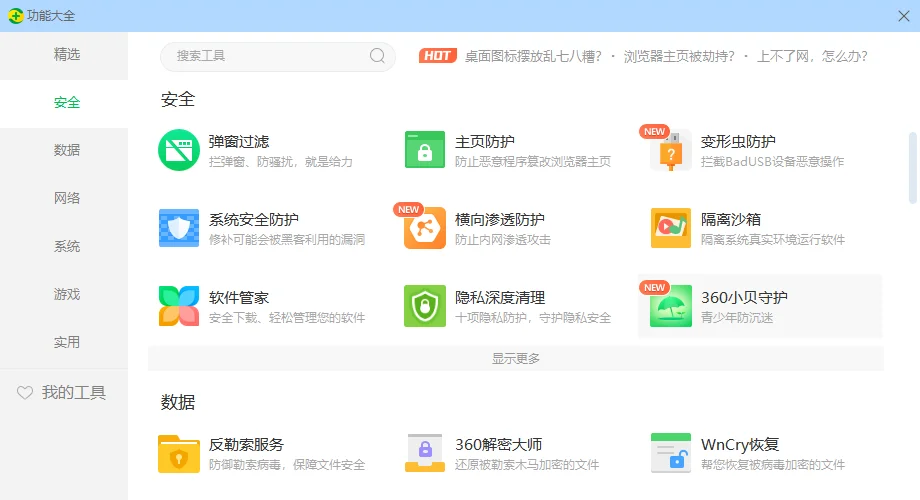Click description 安全下载、轻松管理您的软件
This screenshot has width=920, height=500.
[x=287, y=317]
